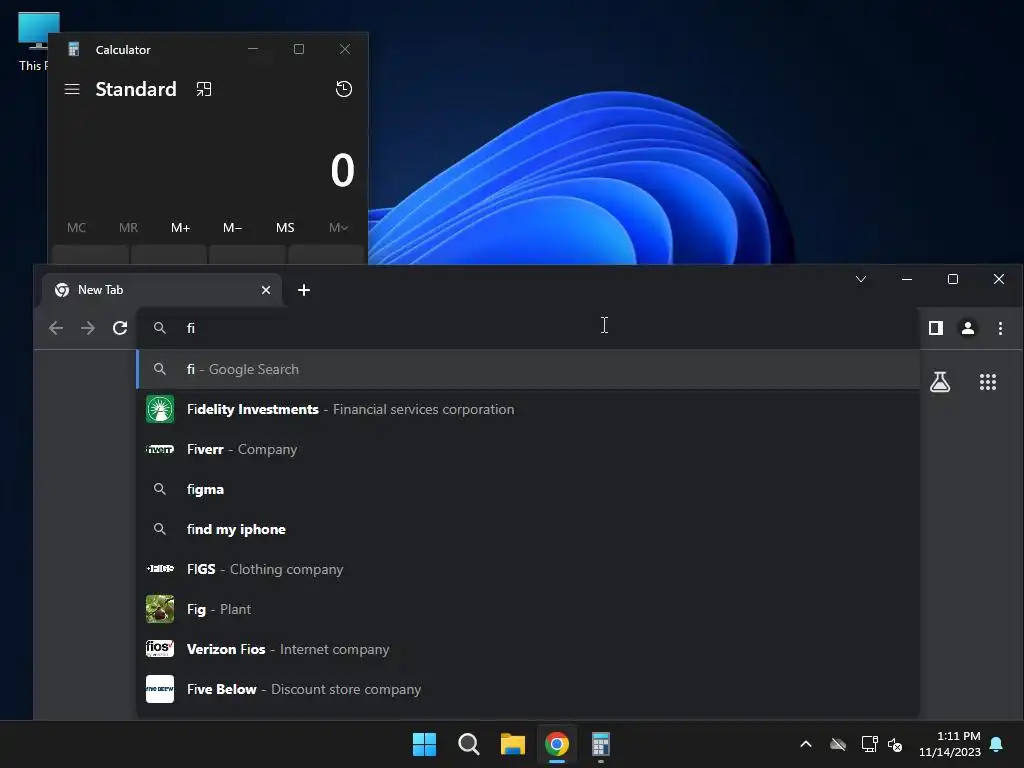Choose the Five Below suggestion

528,689
